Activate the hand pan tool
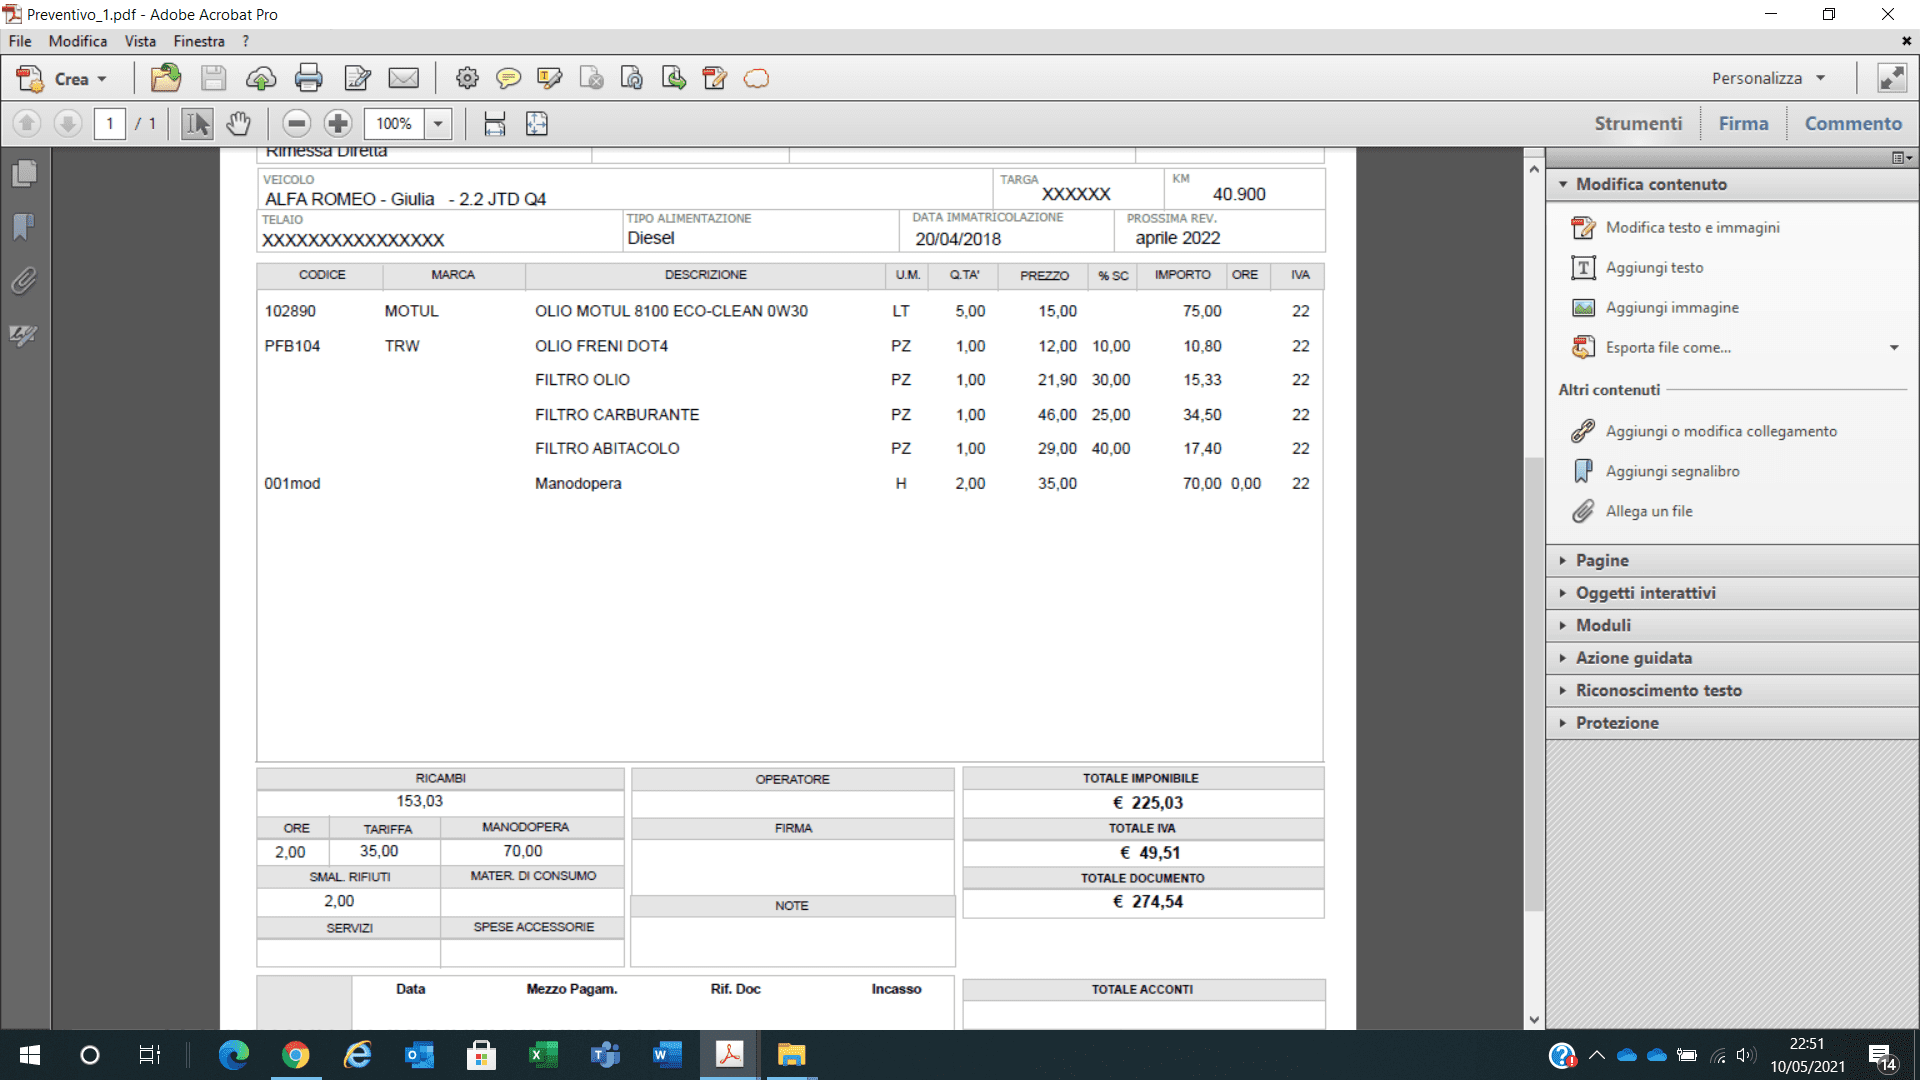Viewport: 1920px width, 1080px height. pyautogui.click(x=238, y=124)
